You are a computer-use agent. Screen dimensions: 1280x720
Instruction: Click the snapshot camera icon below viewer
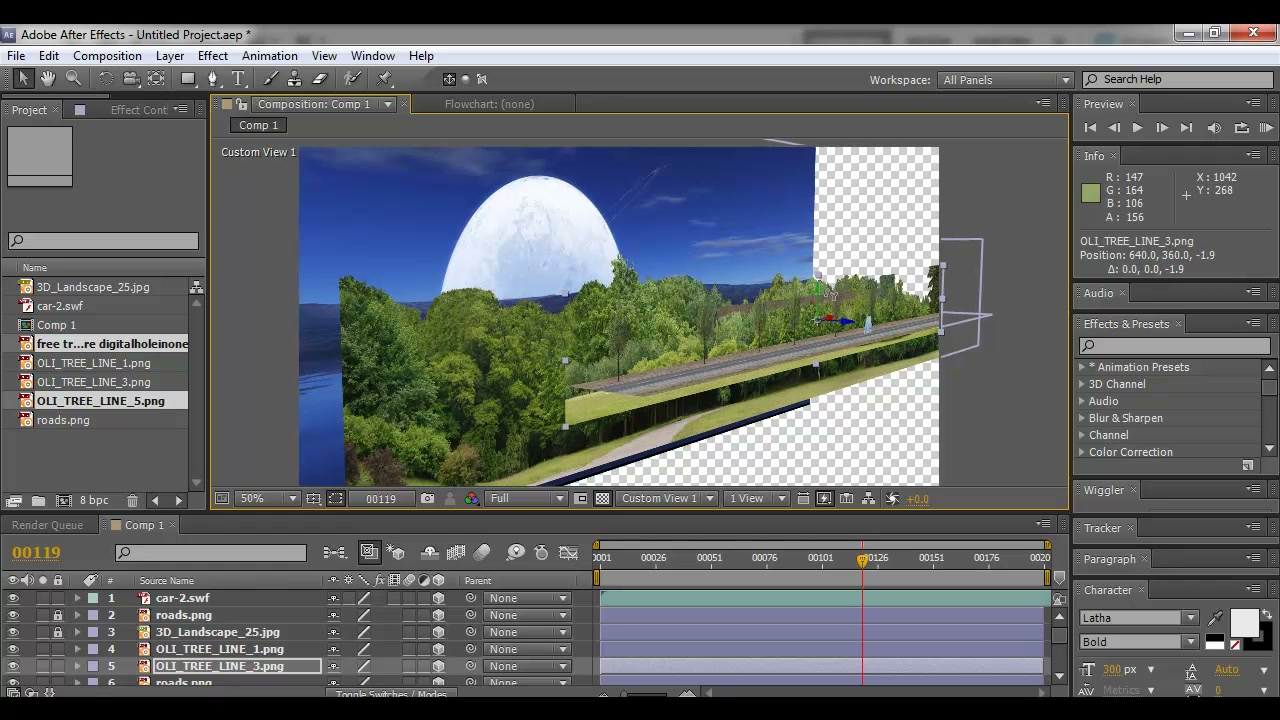click(x=428, y=498)
